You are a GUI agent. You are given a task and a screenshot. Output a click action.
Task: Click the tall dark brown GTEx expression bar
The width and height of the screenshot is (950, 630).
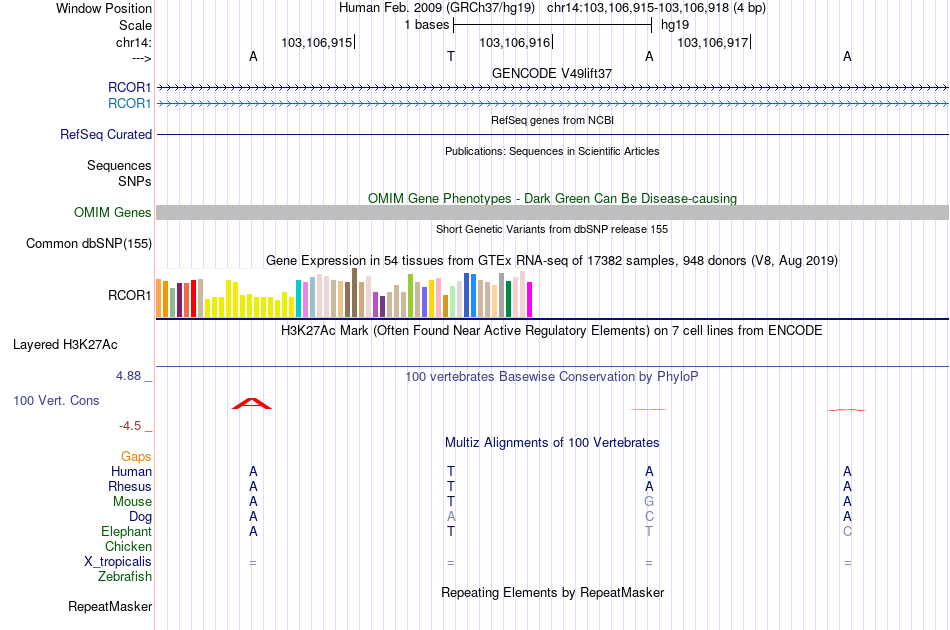tap(354, 293)
